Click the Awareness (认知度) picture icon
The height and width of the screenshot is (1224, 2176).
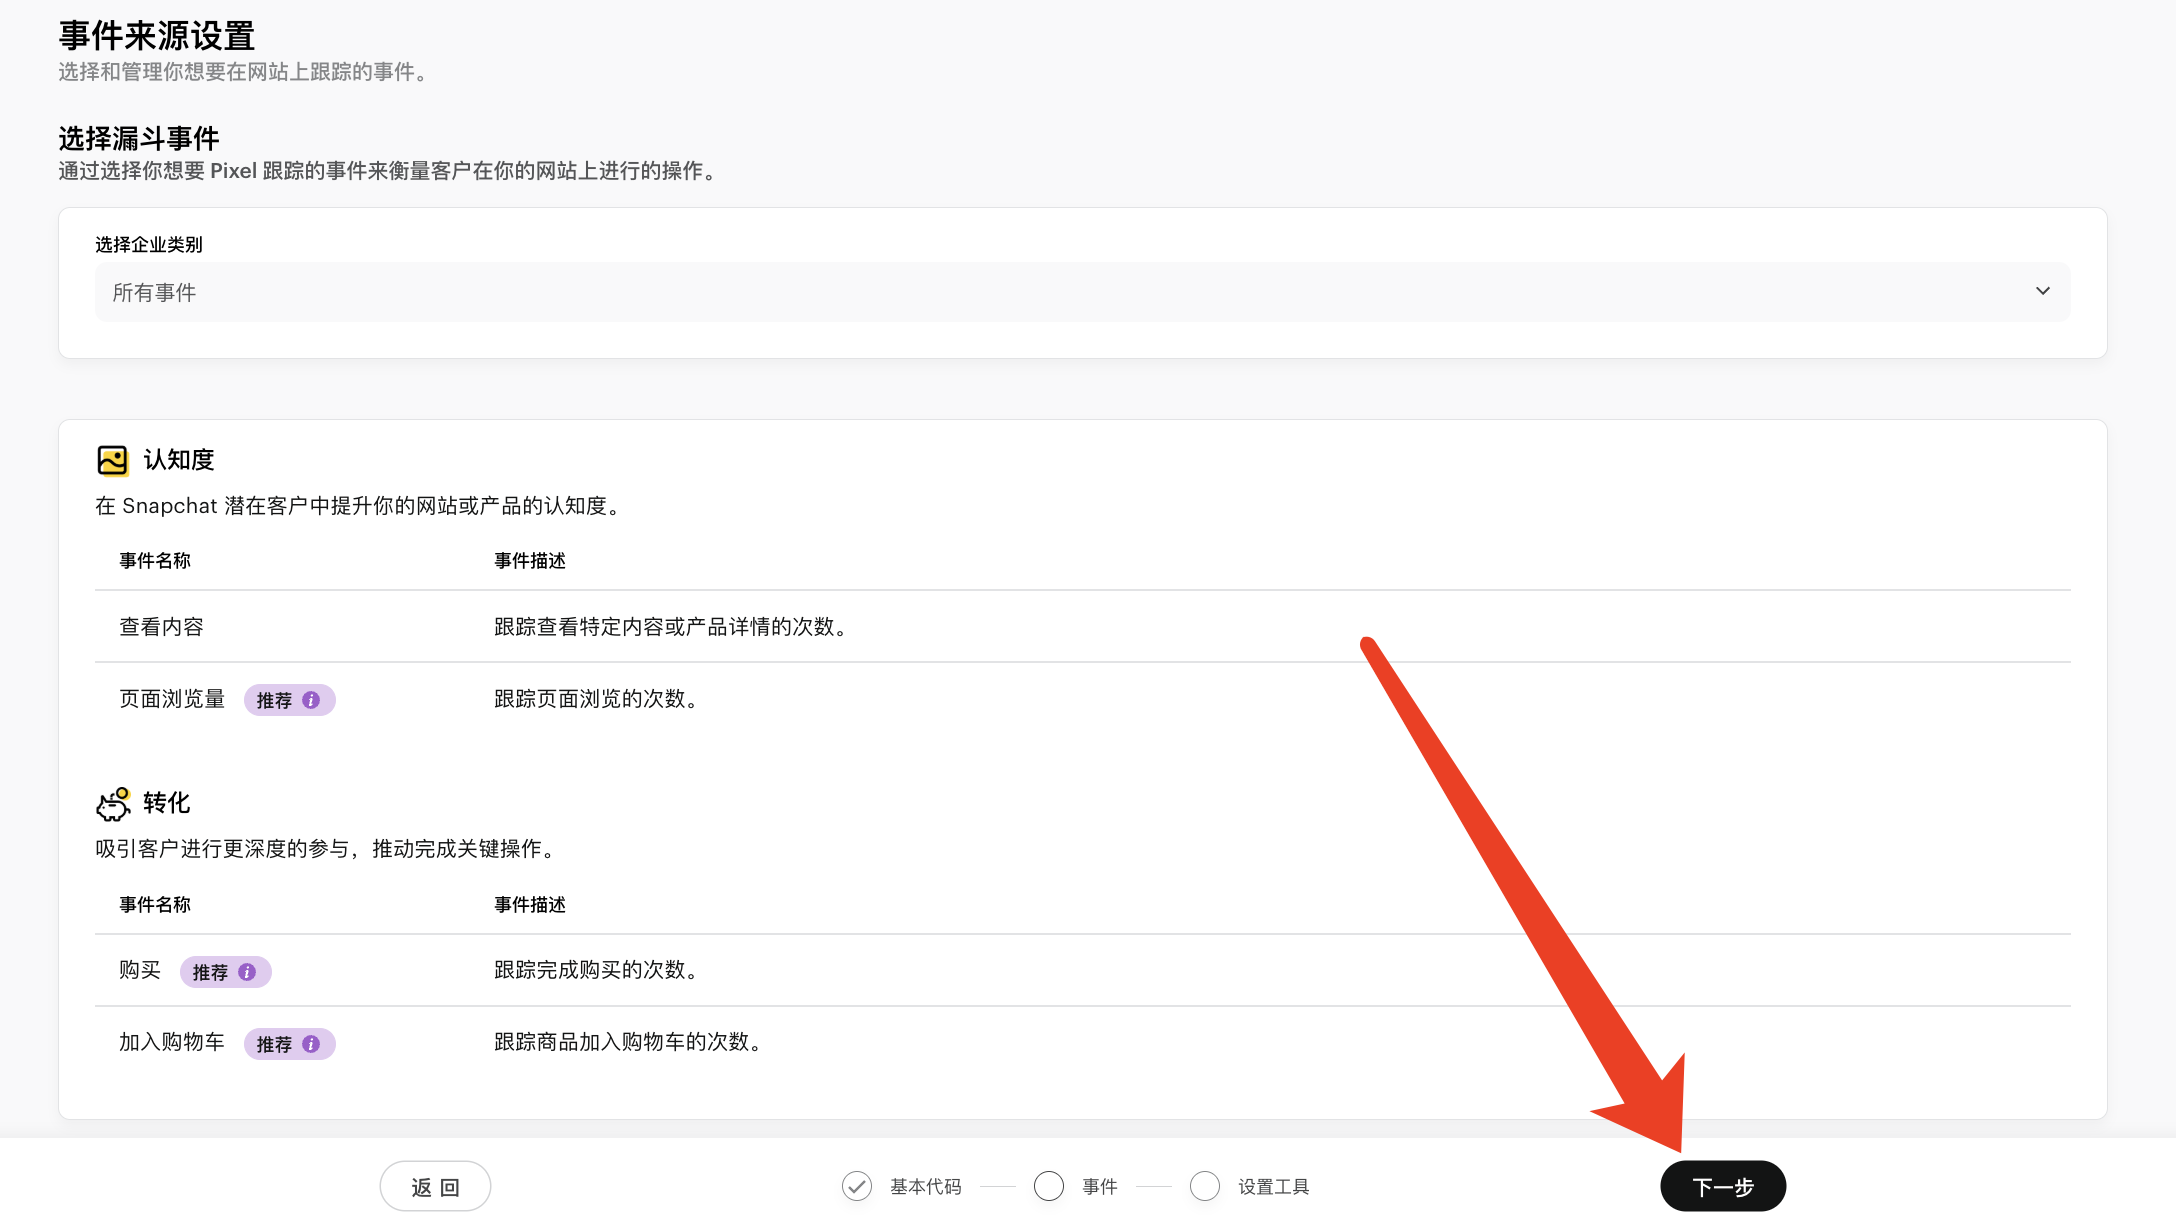[x=113, y=460]
